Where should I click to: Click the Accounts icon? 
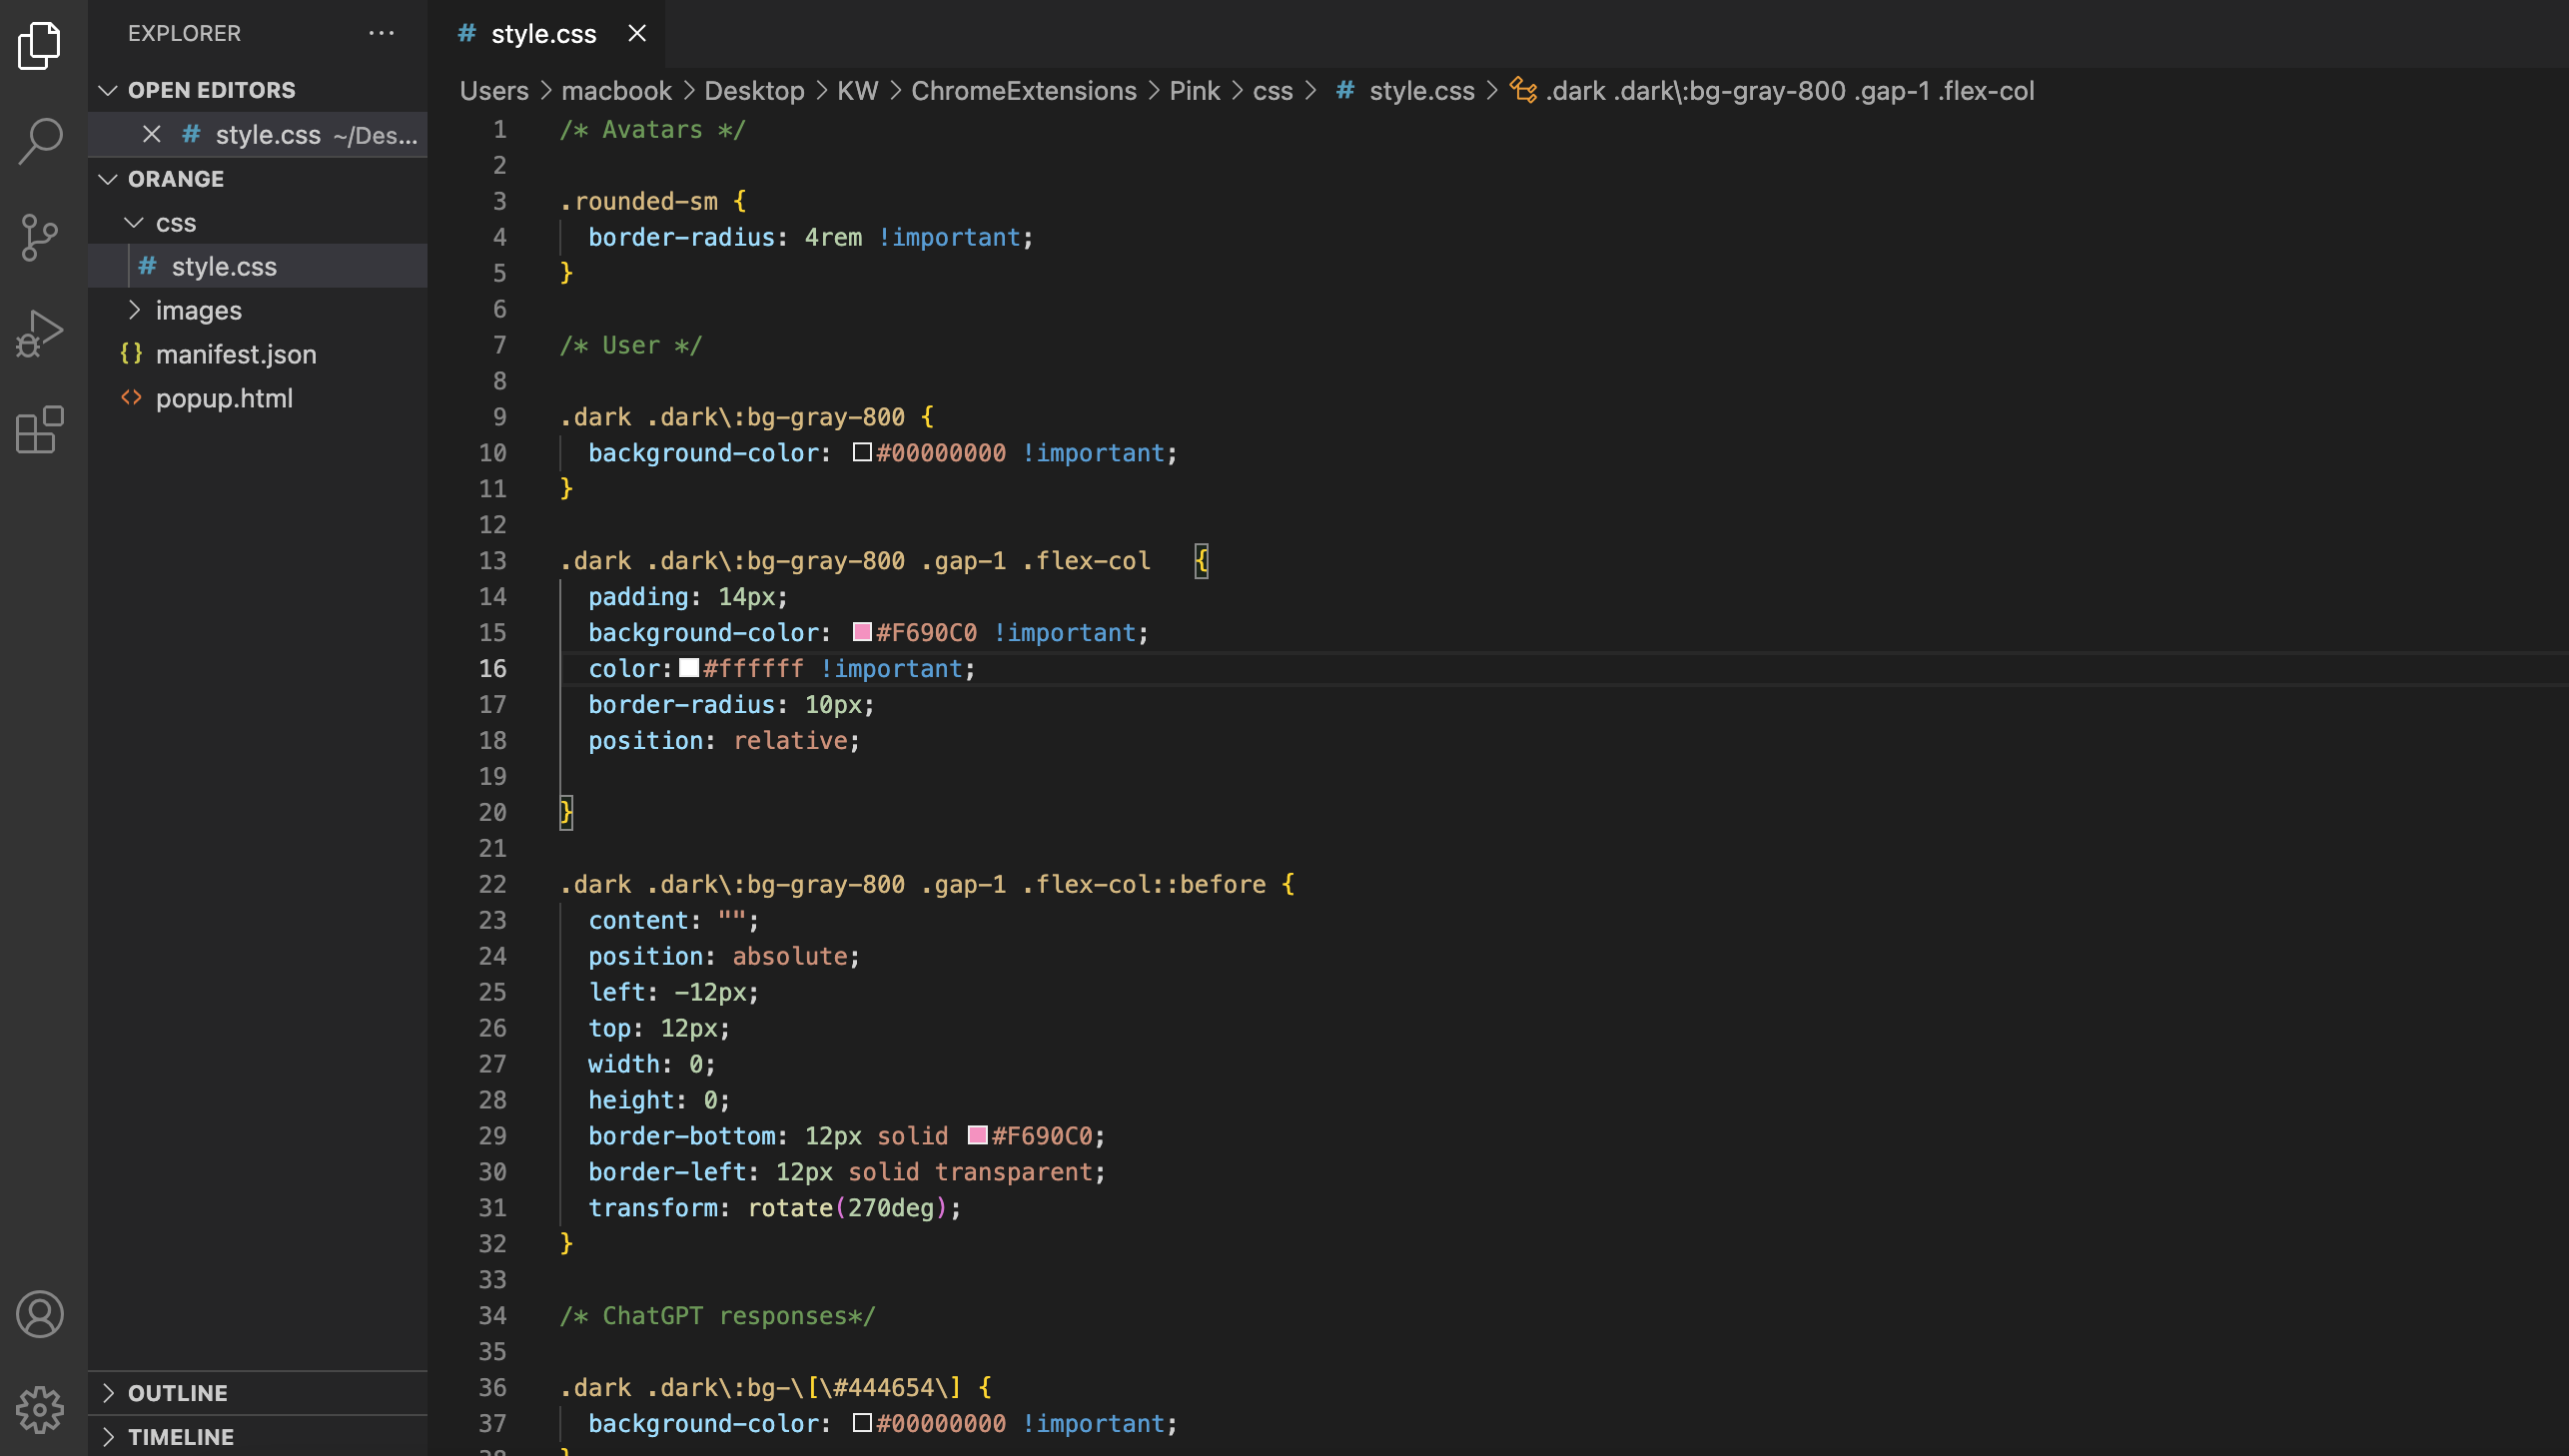[x=40, y=1314]
